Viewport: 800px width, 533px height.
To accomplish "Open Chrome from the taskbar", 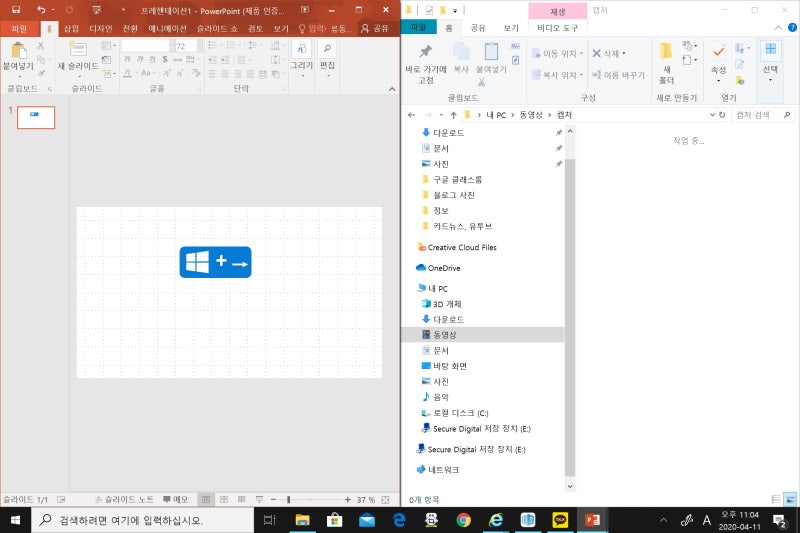I will (463, 520).
